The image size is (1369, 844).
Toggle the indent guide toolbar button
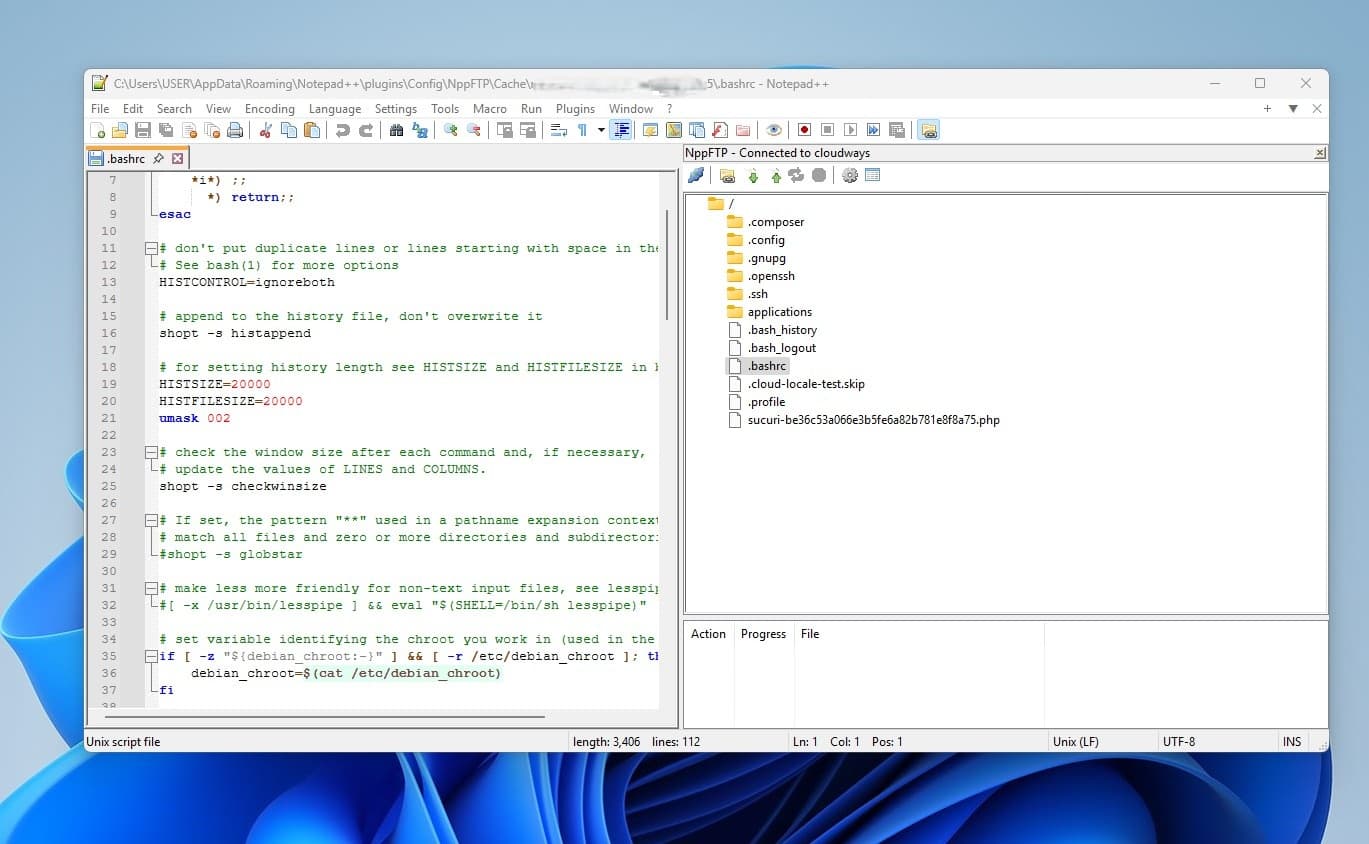coord(621,130)
